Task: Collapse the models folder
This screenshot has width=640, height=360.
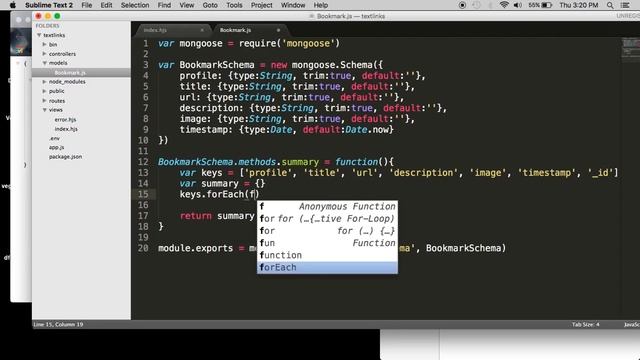Action: click(x=44, y=63)
